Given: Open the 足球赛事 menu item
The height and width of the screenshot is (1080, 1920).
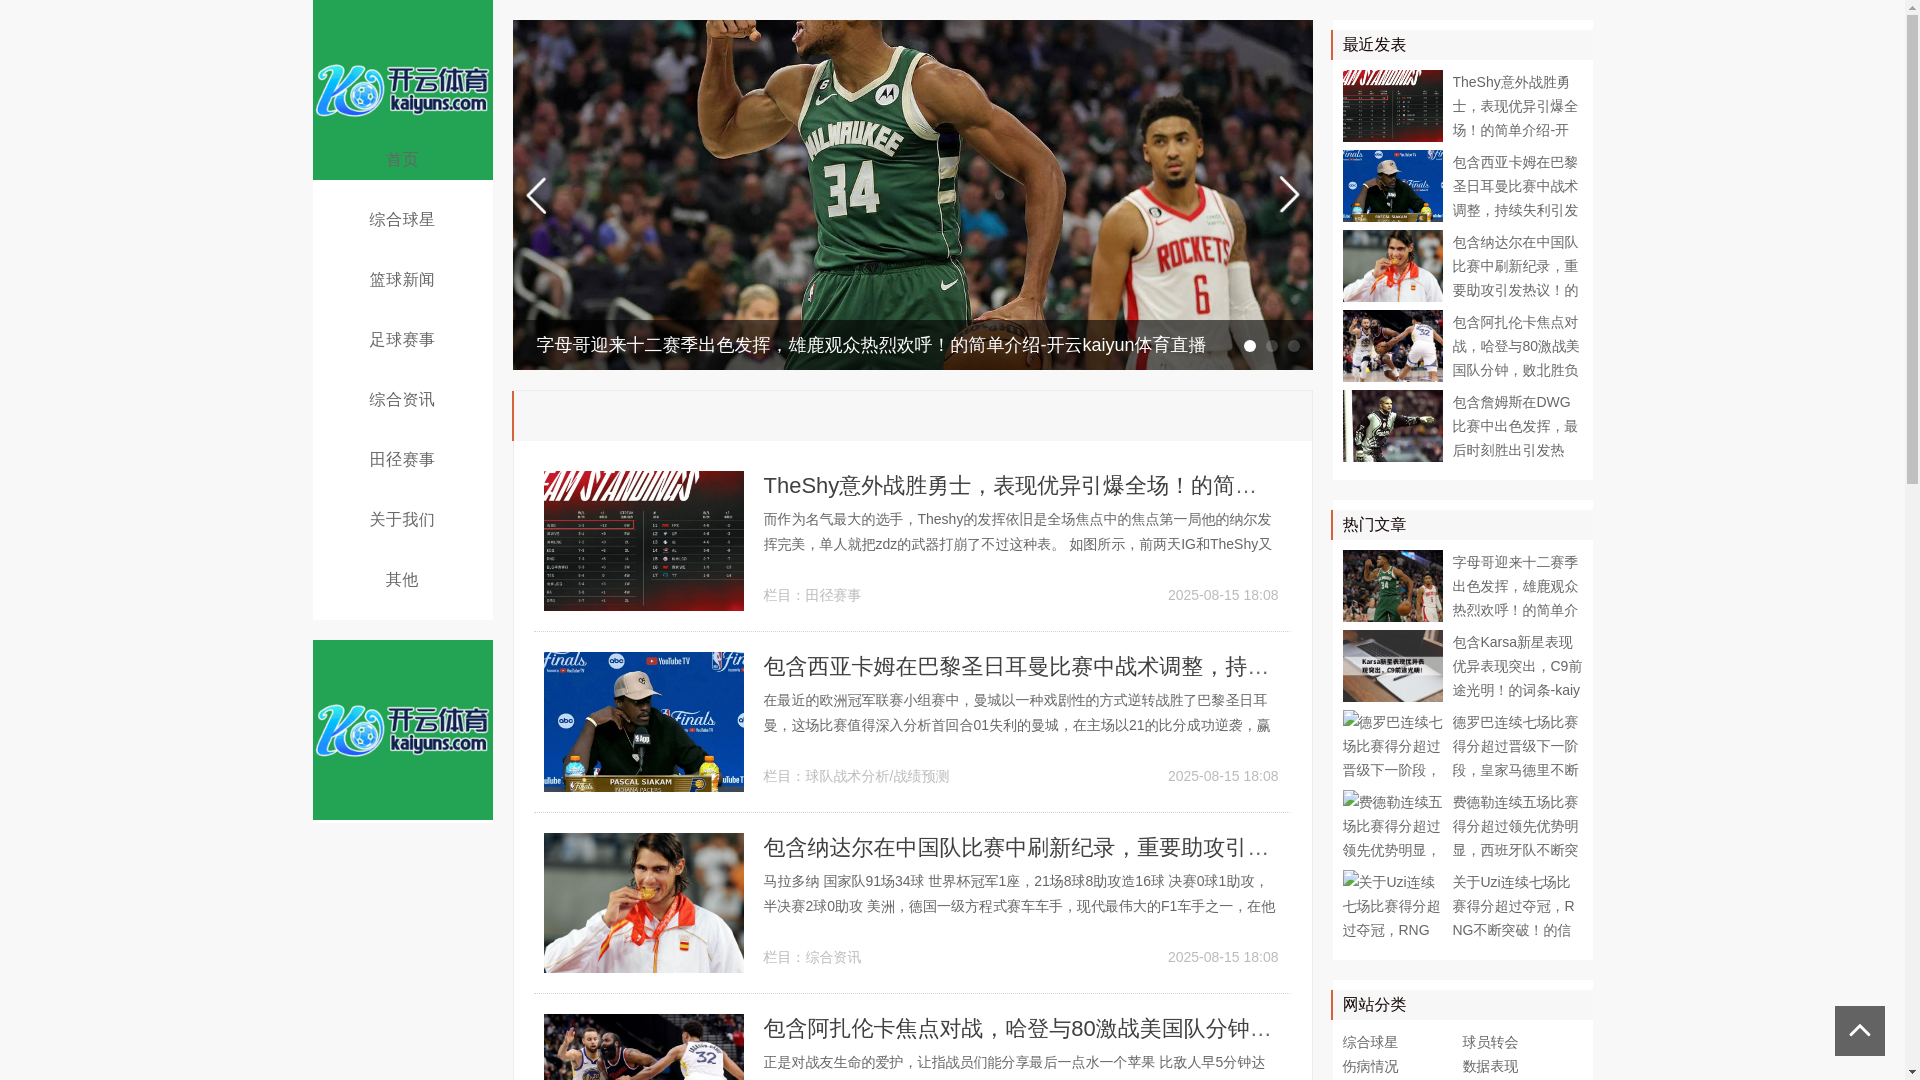Looking at the screenshot, I should point(402,340).
